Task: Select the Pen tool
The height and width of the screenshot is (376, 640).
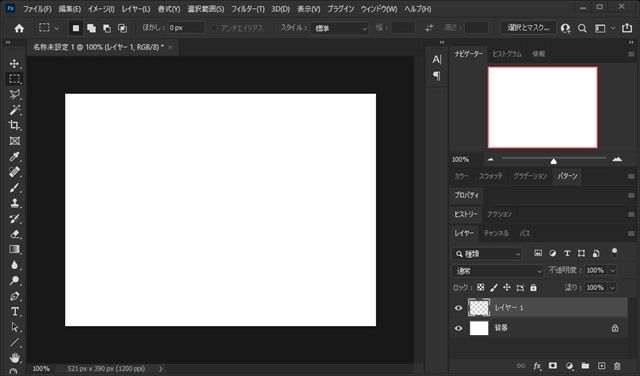Action: coord(14,296)
